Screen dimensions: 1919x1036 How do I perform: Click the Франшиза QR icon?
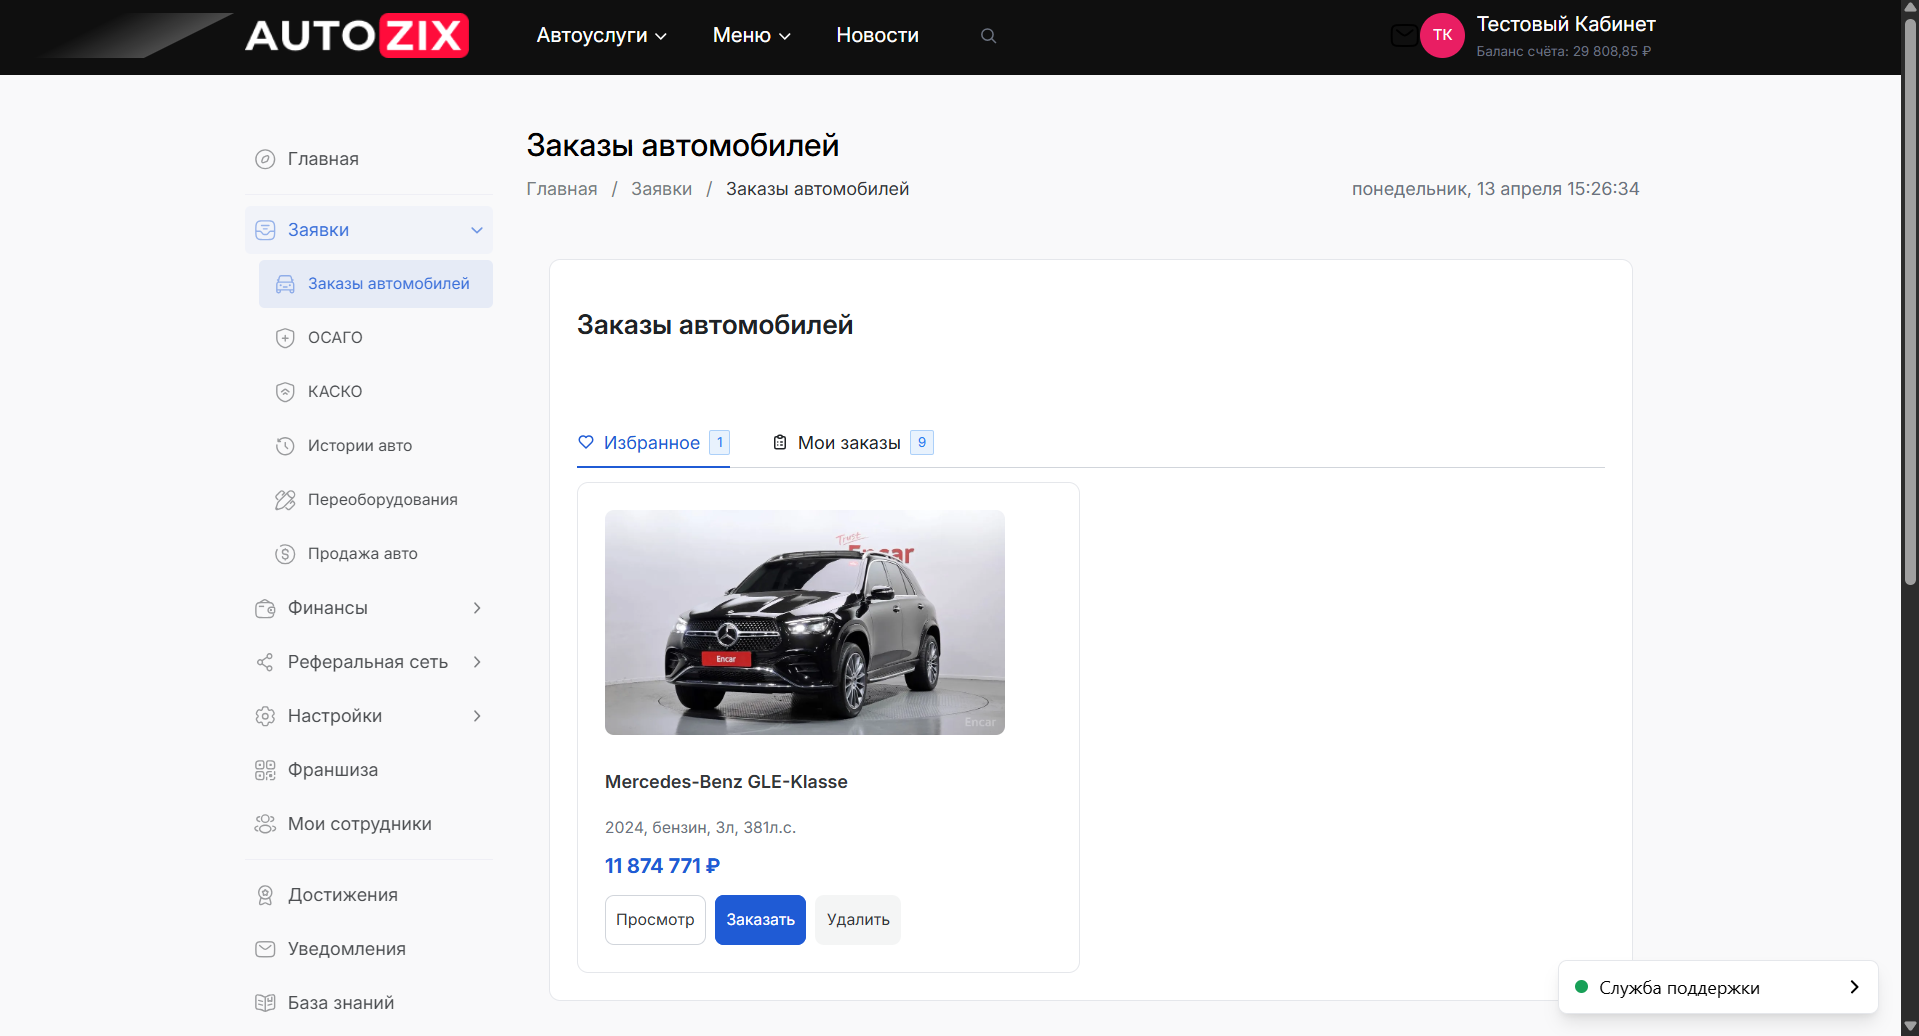point(265,770)
